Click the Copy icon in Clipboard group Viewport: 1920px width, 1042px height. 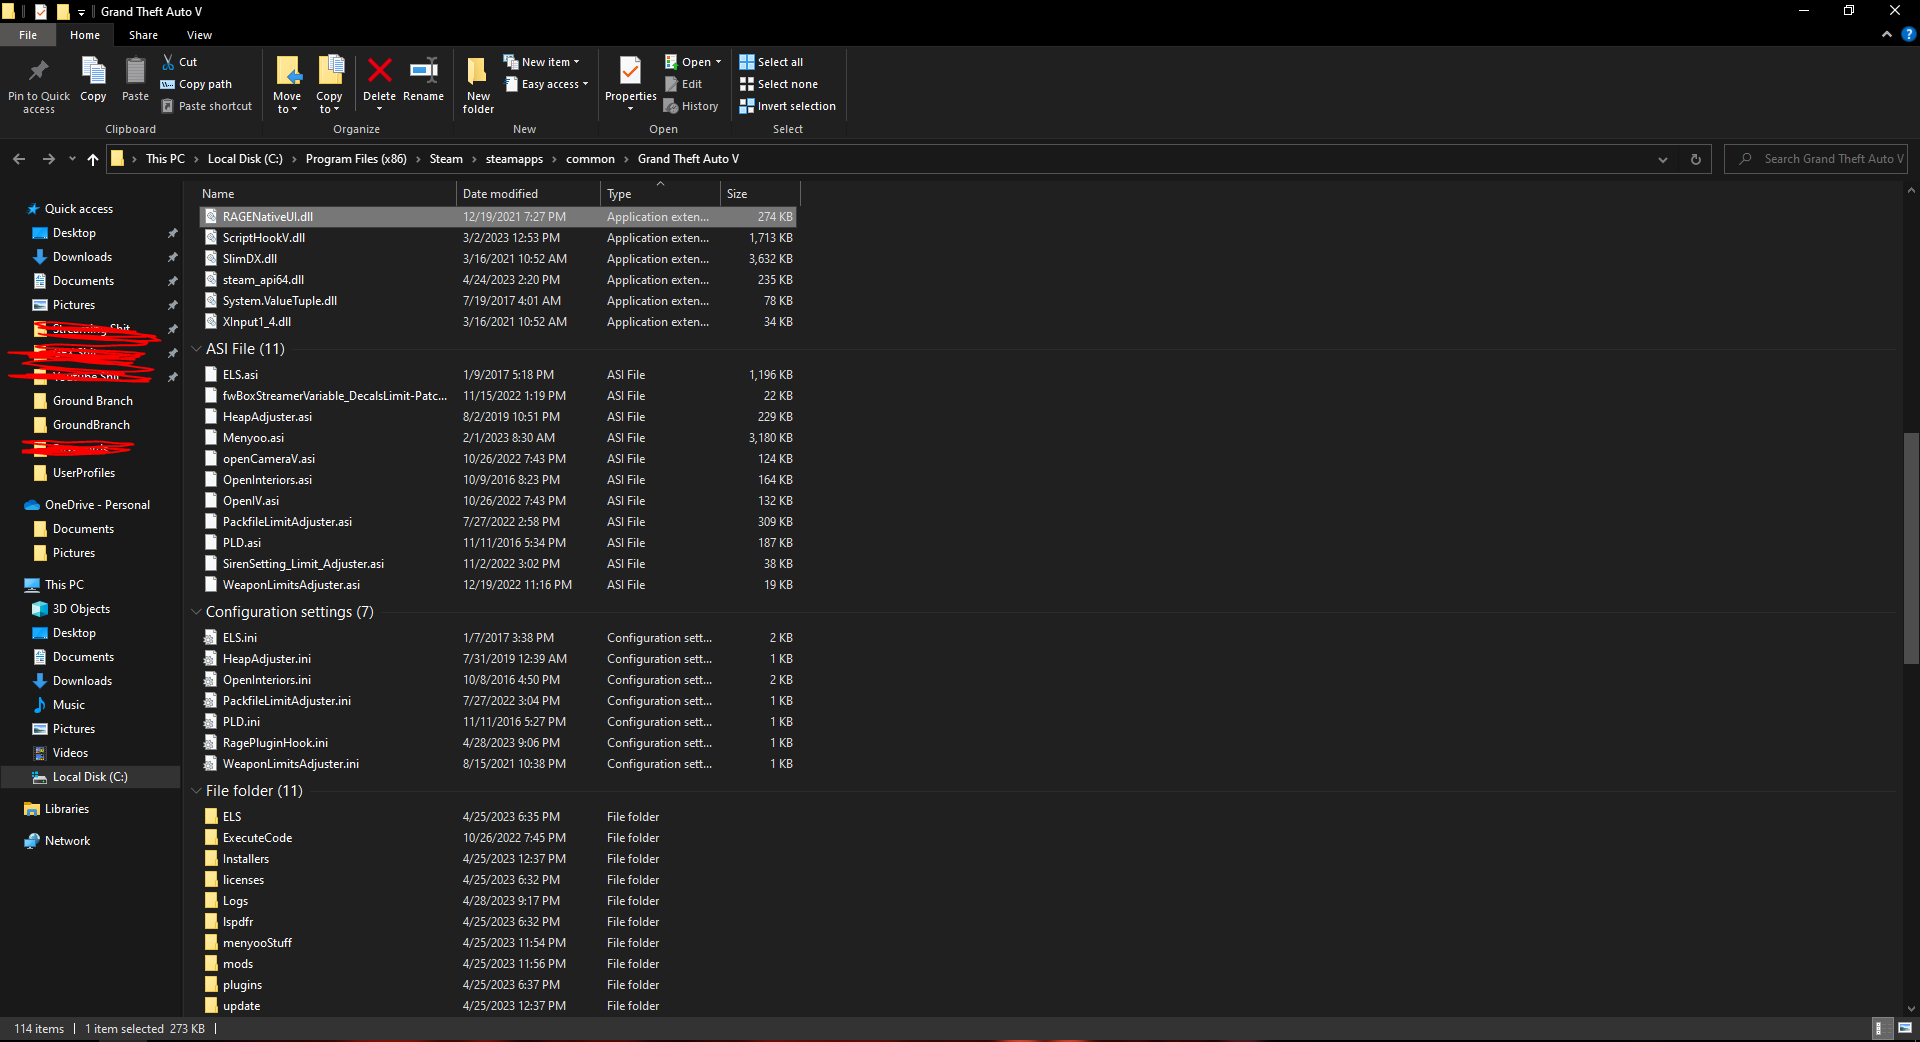point(93,79)
